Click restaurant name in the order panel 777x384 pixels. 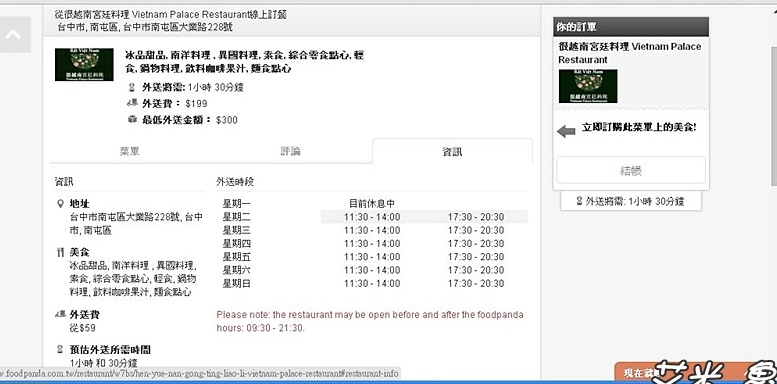click(629, 53)
